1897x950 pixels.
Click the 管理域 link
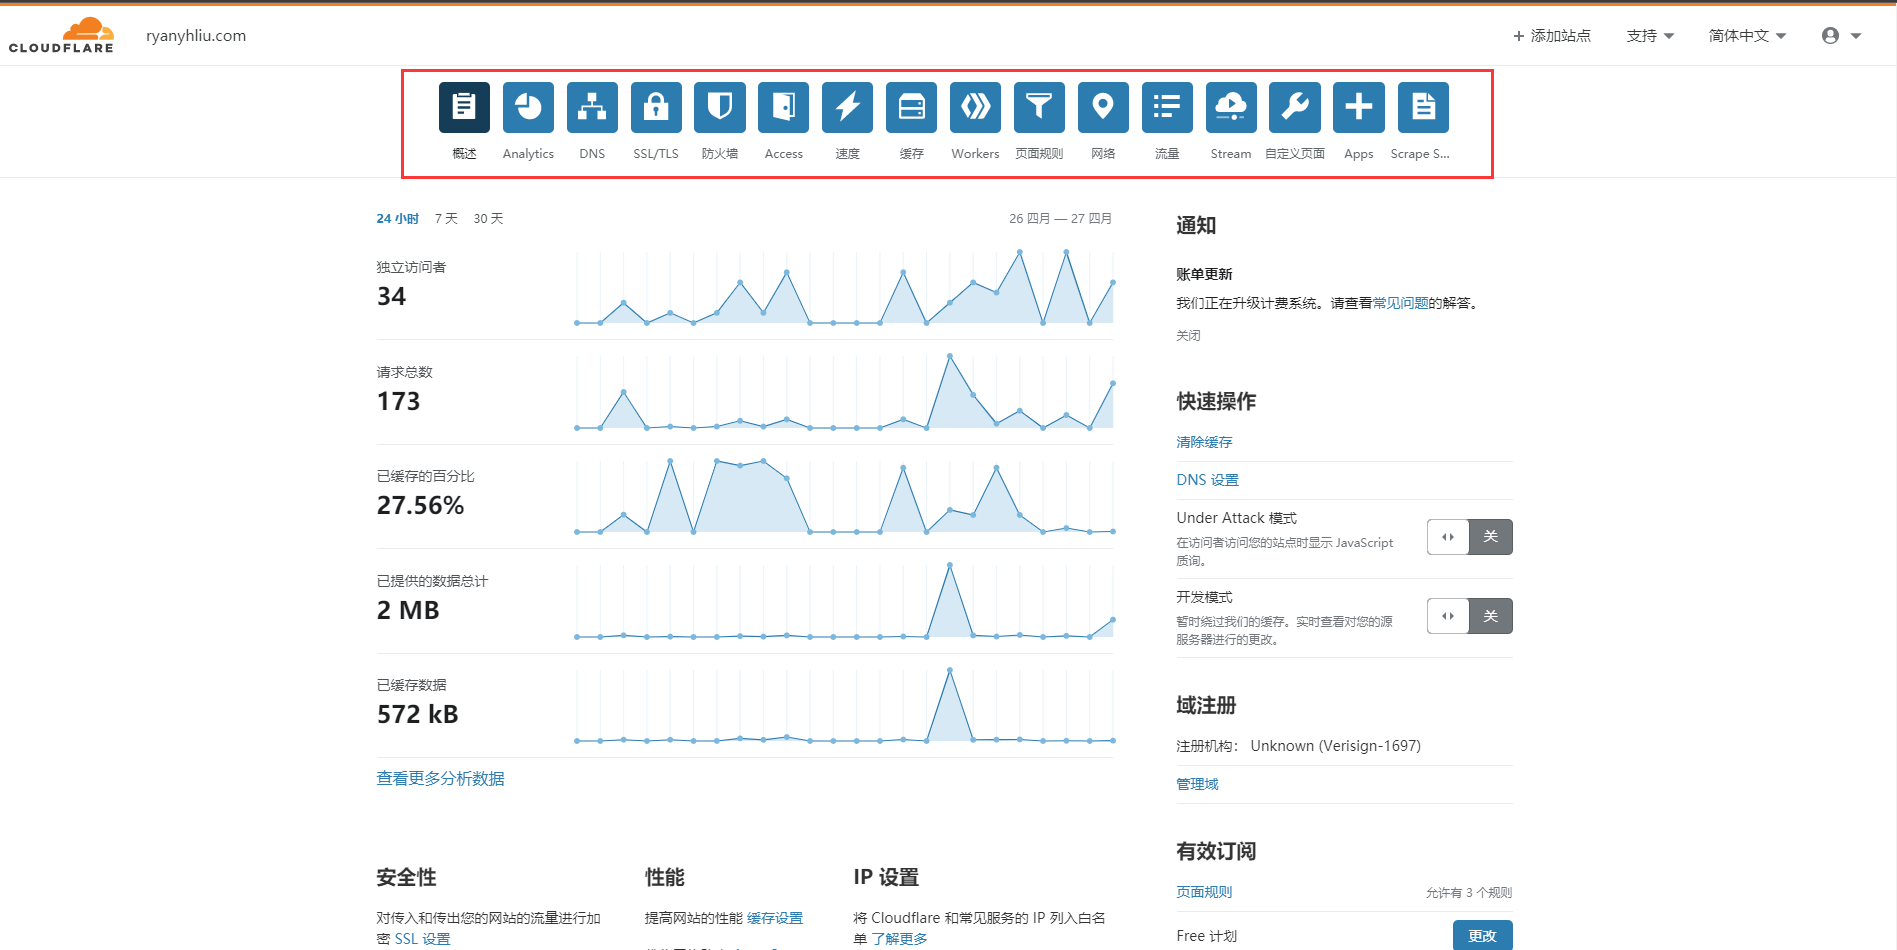point(1197,784)
